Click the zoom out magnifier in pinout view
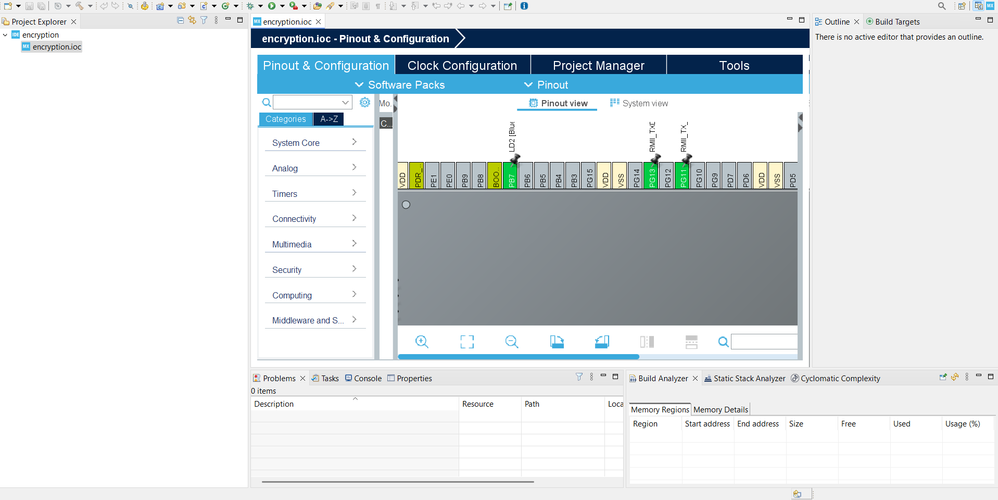998x500 pixels. [x=512, y=342]
